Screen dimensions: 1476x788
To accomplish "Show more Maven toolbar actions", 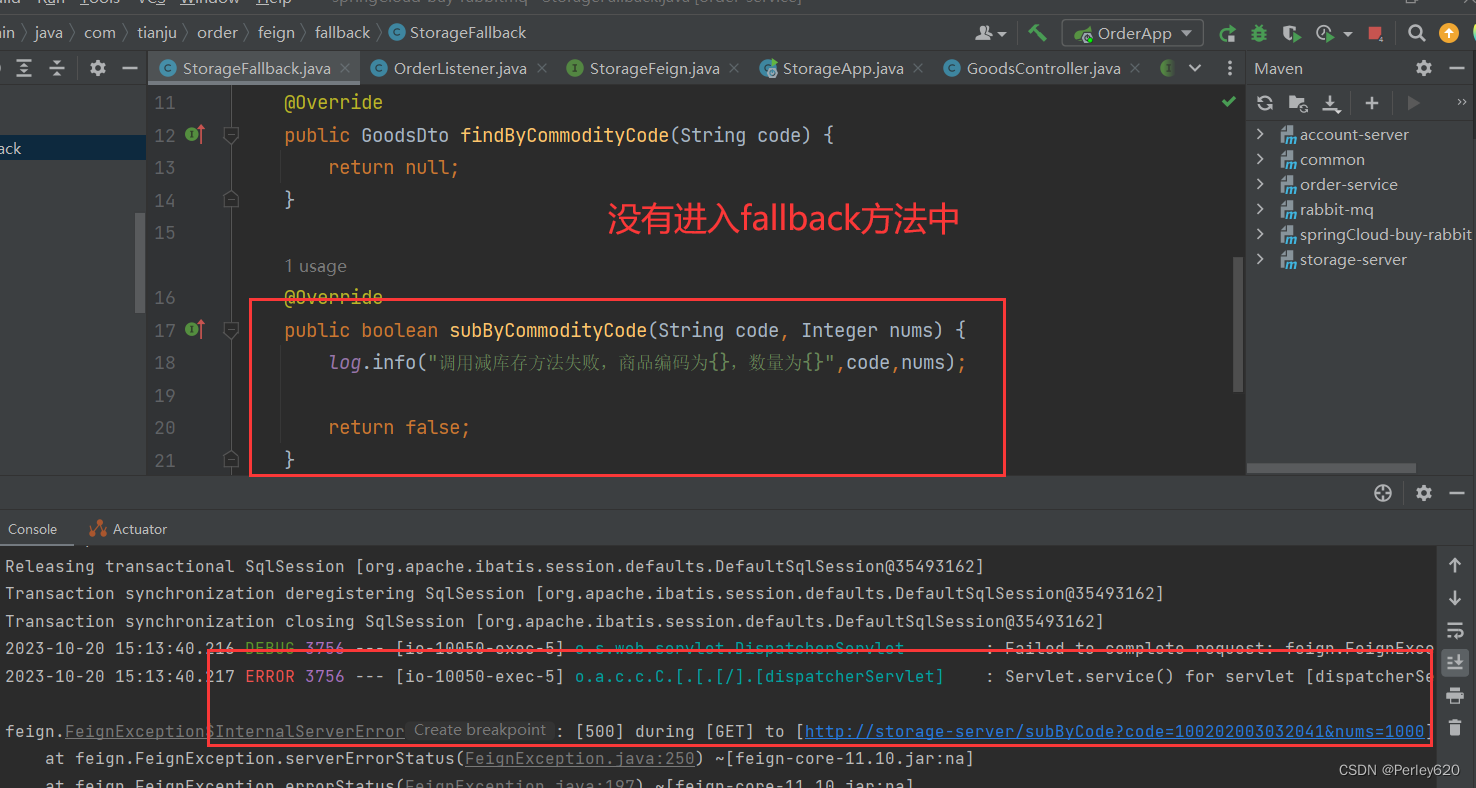I will pos(1461,102).
